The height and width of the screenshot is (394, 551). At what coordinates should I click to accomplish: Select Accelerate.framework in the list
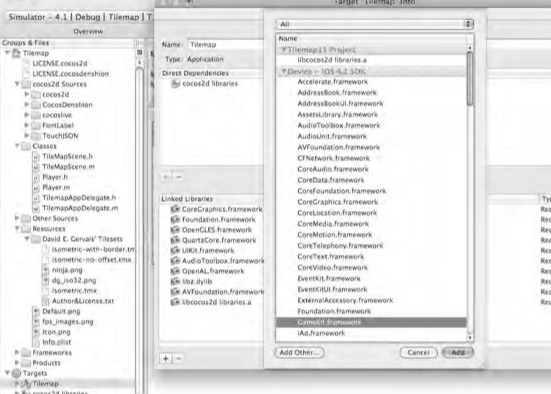(x=371, y=82)
